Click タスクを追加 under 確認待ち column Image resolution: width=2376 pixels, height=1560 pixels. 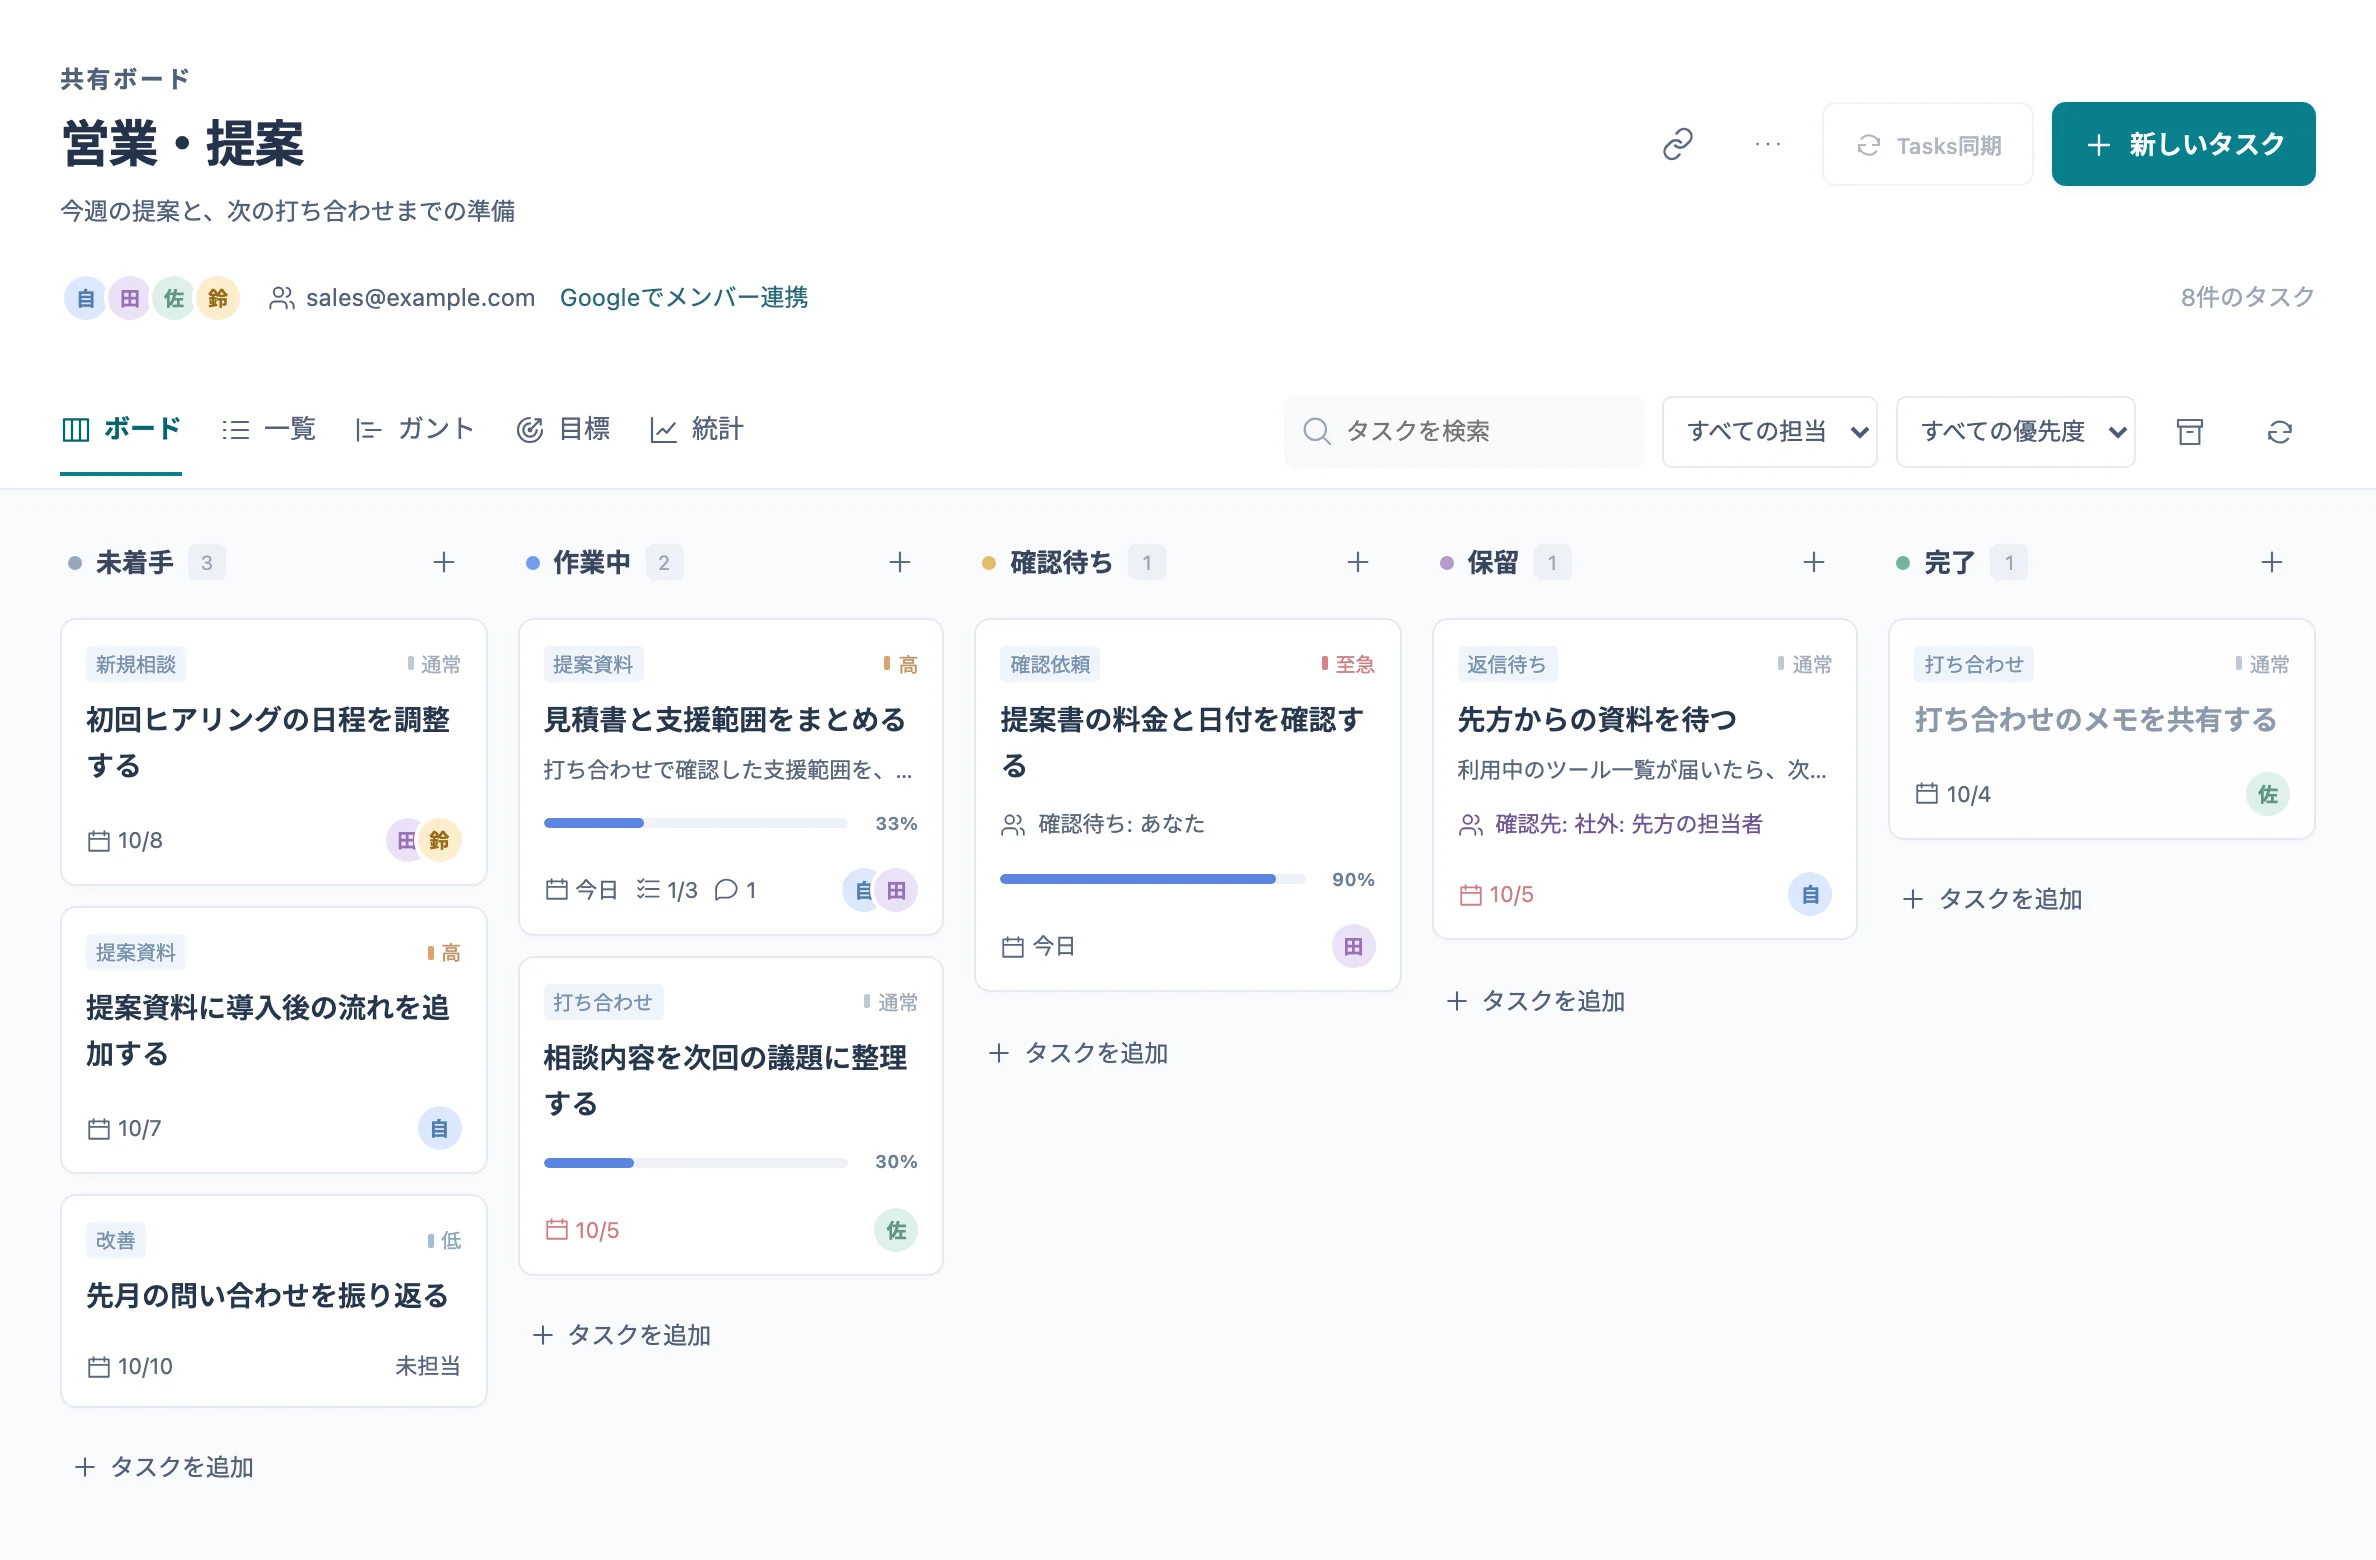pos(1078,1053)
